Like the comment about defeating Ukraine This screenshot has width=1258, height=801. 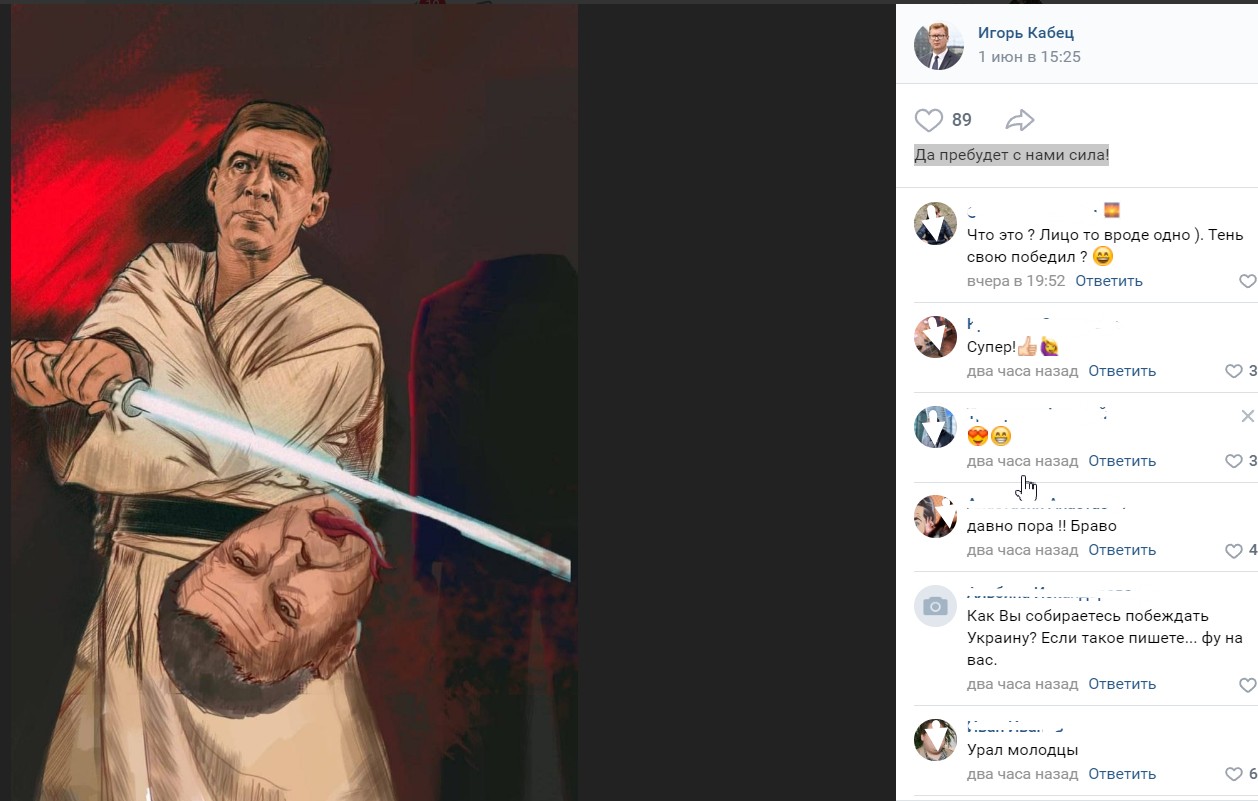tap(1247, 685)
